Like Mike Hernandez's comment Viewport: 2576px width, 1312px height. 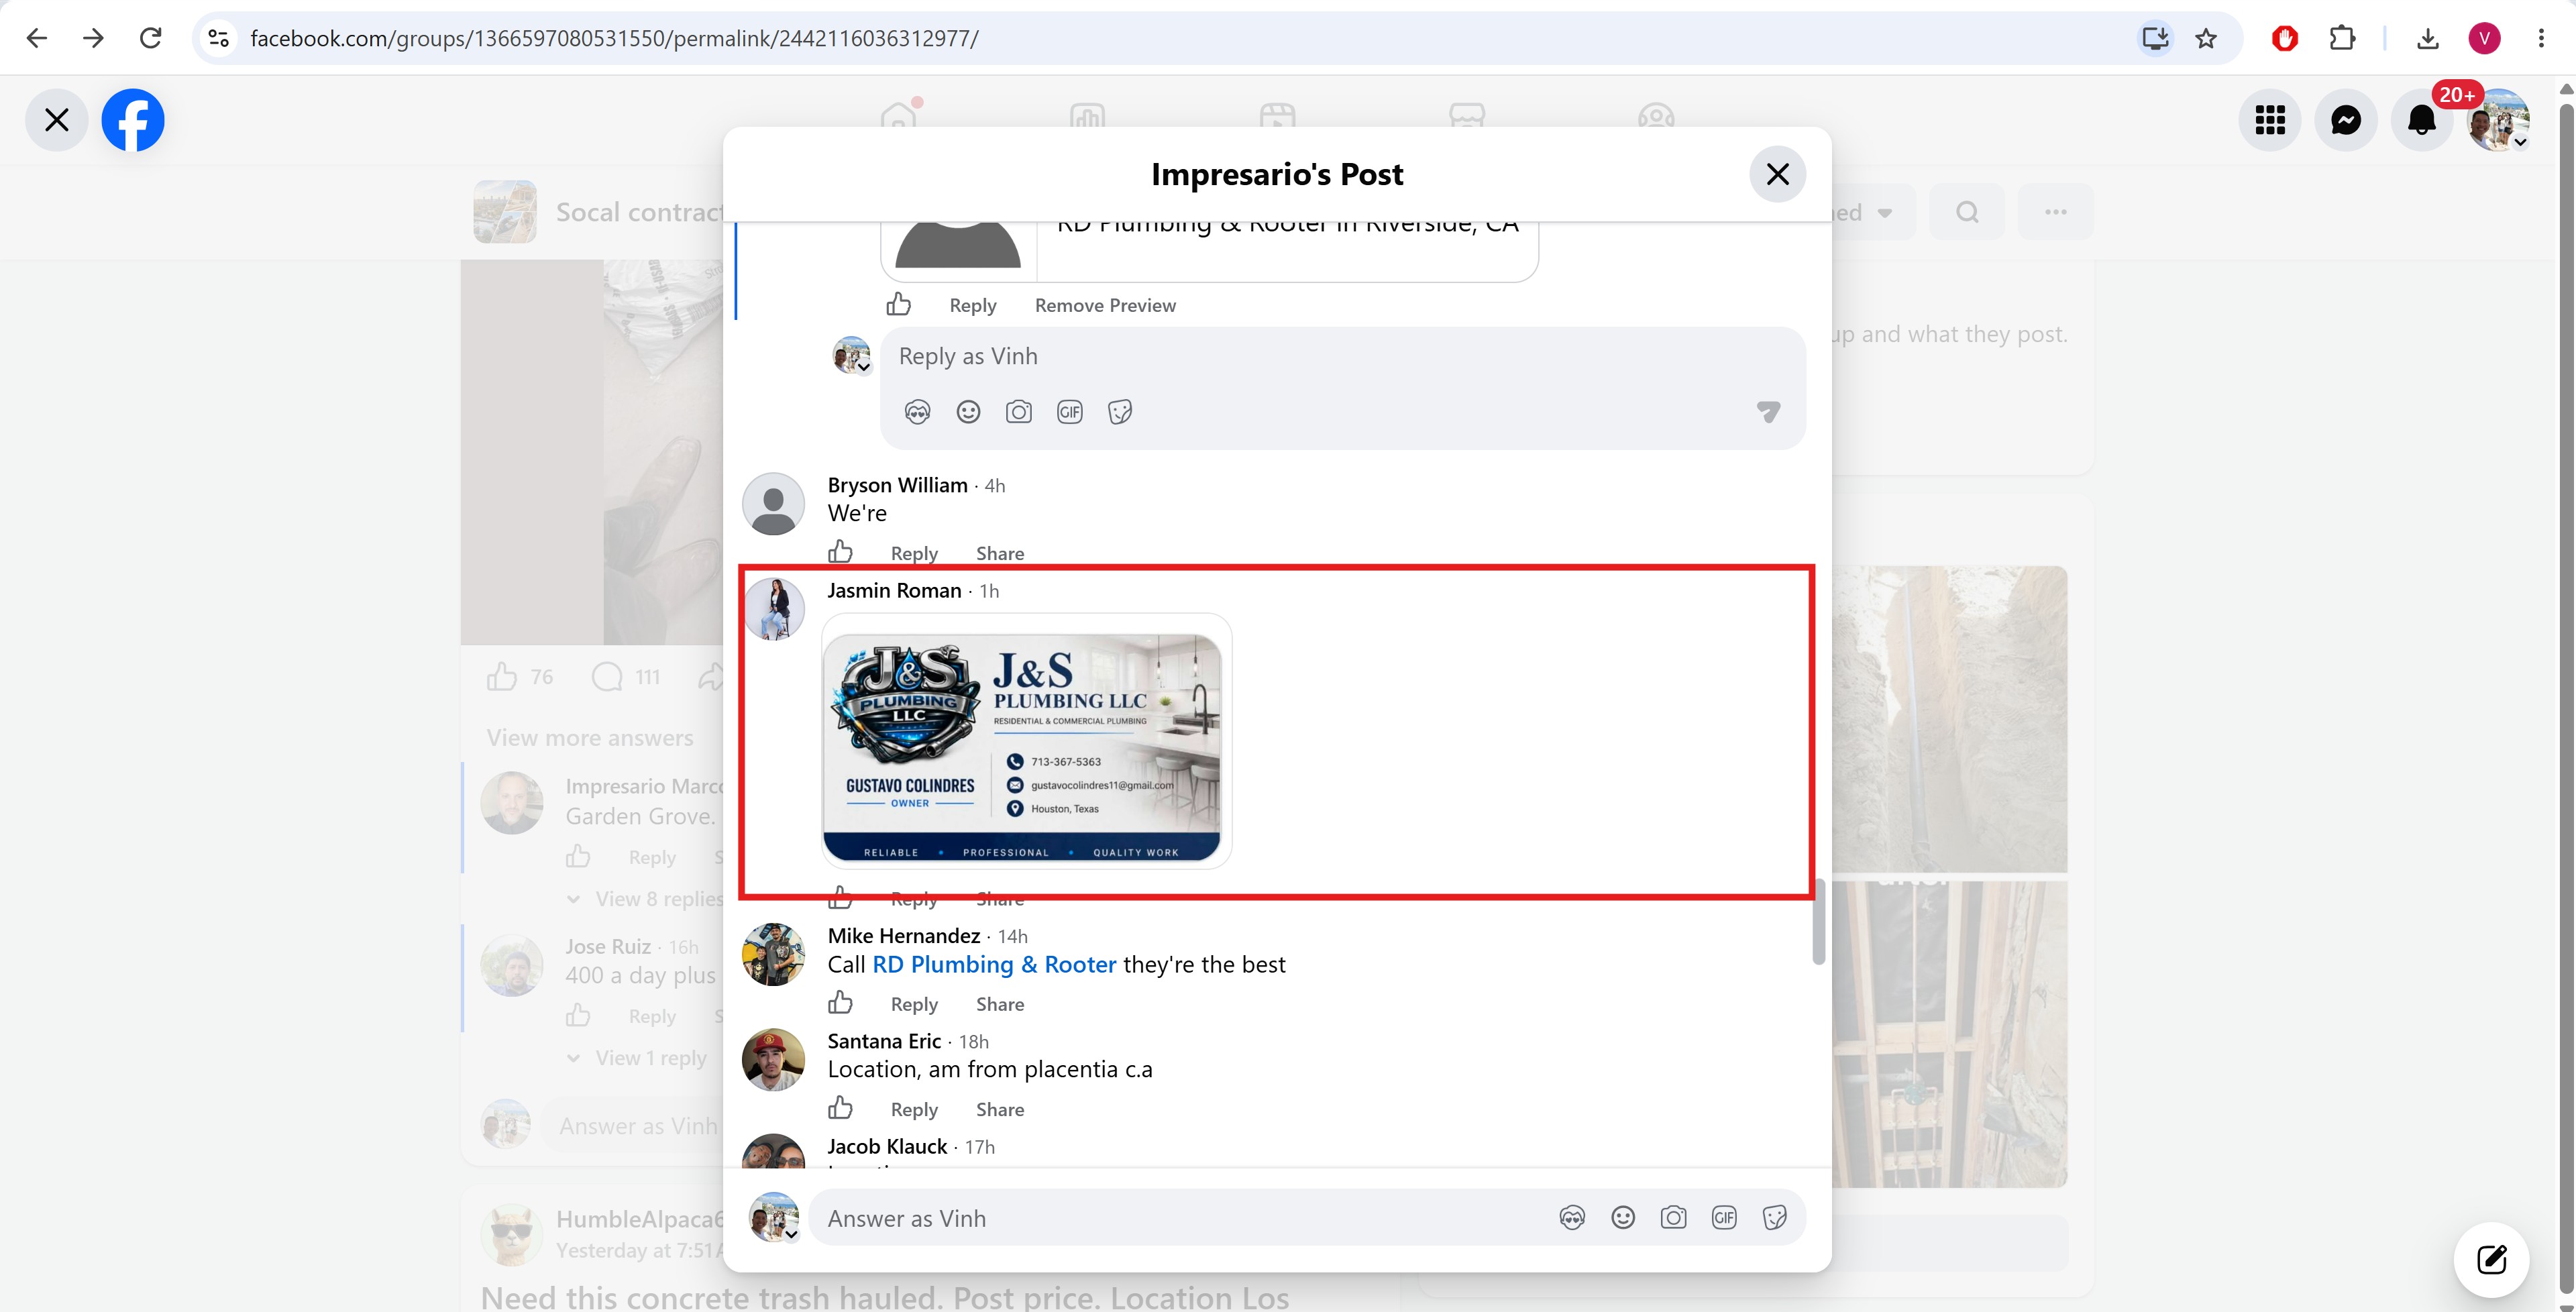click(840, 1003)
